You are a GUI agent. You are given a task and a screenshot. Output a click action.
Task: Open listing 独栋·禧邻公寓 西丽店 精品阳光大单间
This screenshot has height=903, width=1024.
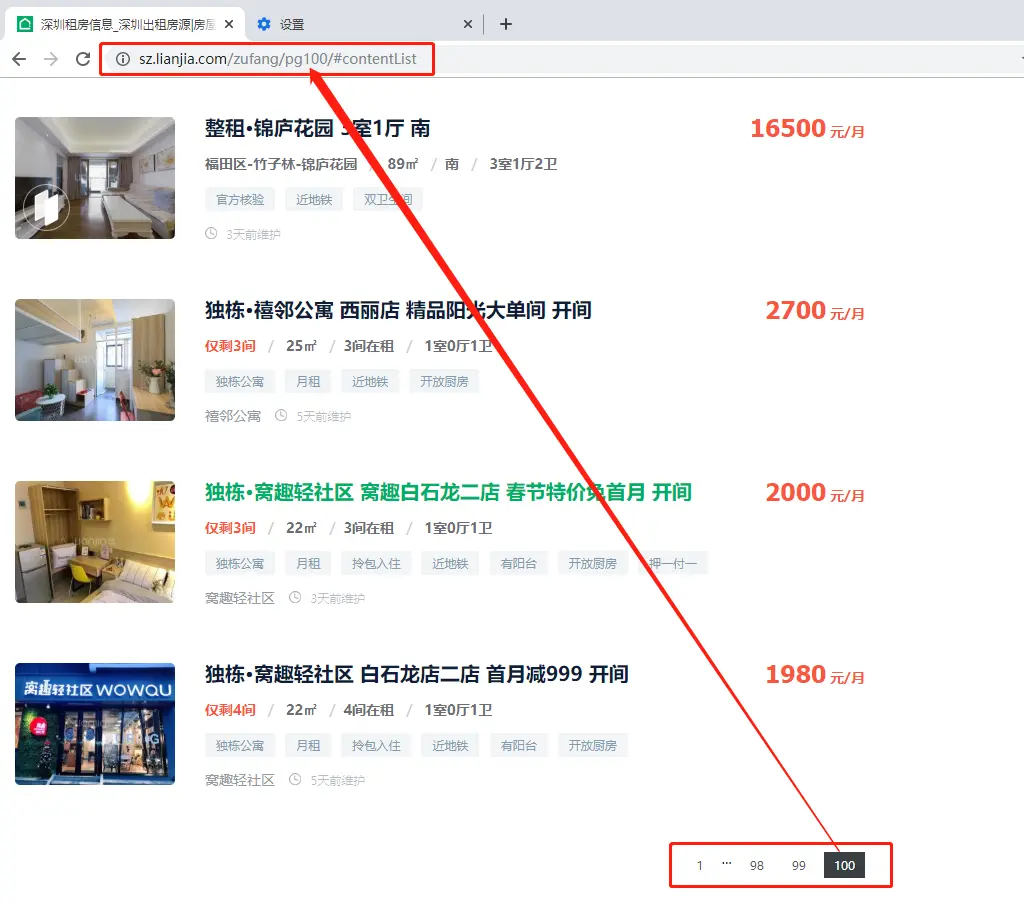click(x=398, y=310)
